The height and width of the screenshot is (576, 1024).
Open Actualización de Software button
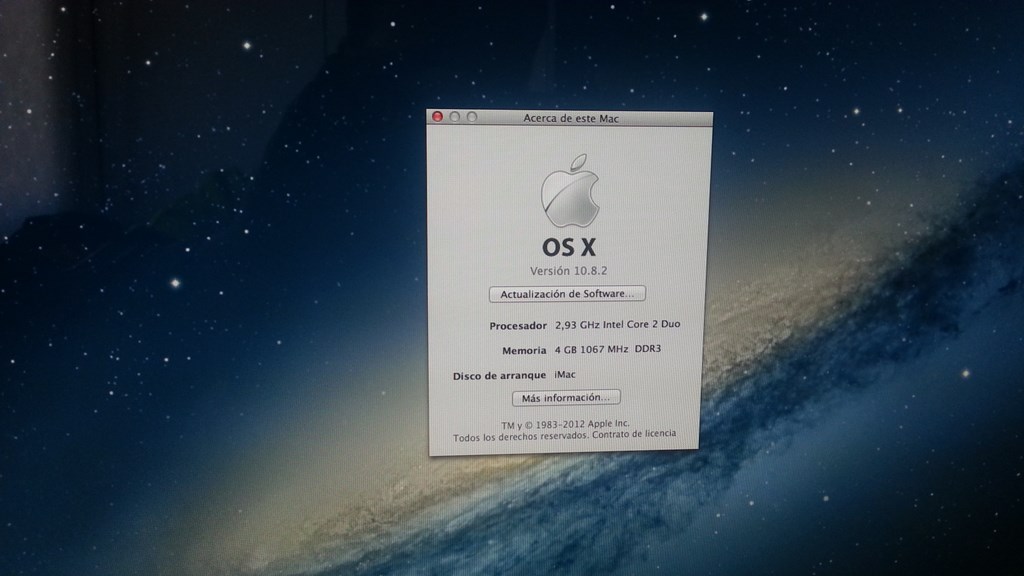[x=567, y=294]
